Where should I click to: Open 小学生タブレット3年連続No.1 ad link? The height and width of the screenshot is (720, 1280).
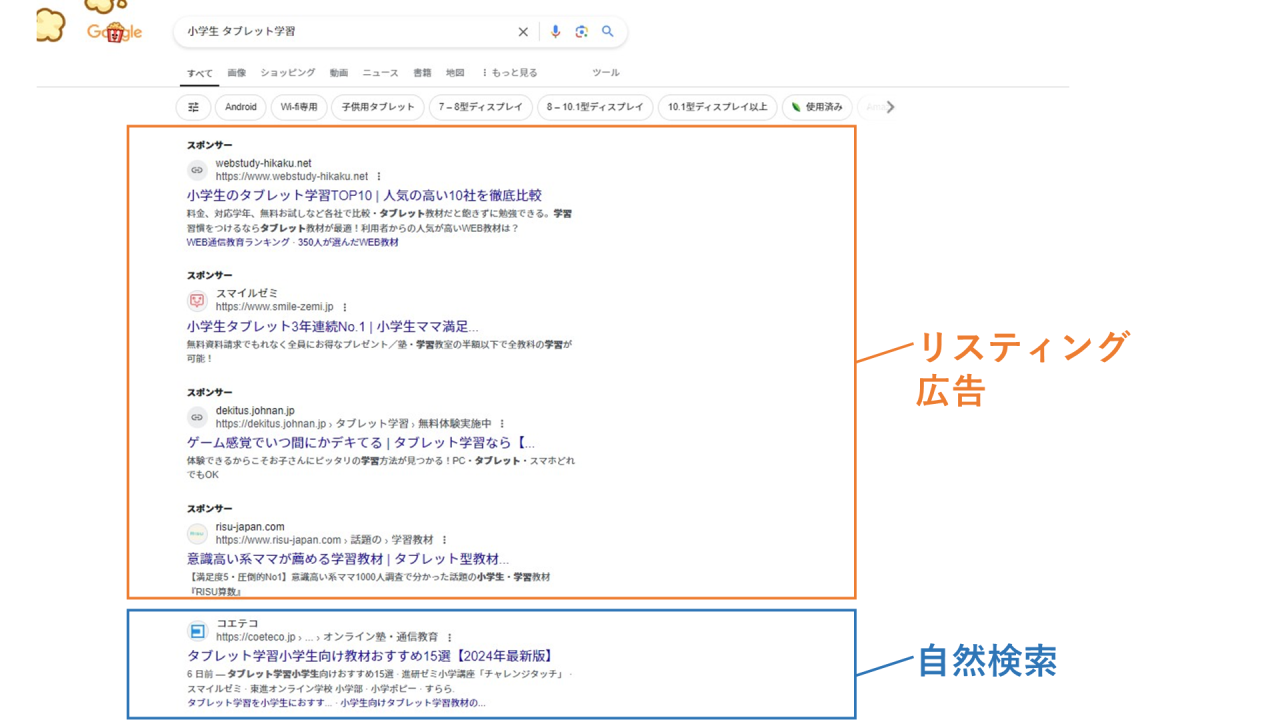coord(333,326)
